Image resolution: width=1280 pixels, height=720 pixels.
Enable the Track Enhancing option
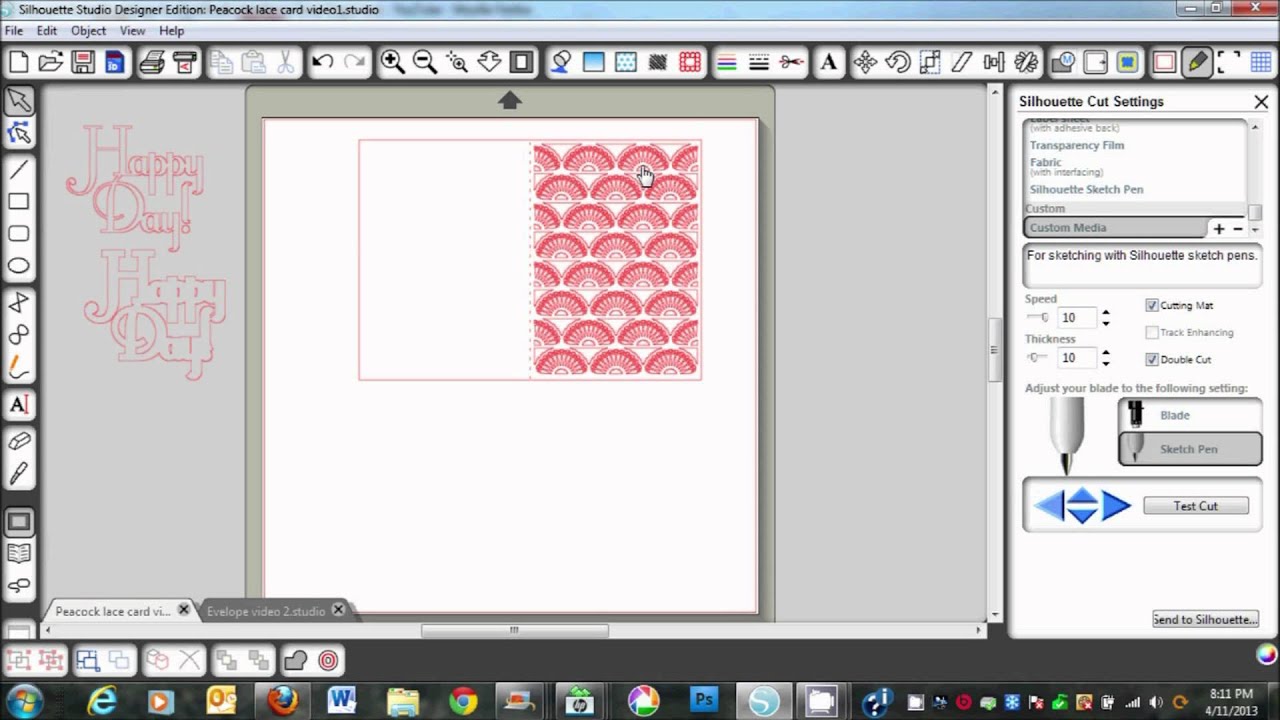pyautogui.click(x=1152, y=332)
